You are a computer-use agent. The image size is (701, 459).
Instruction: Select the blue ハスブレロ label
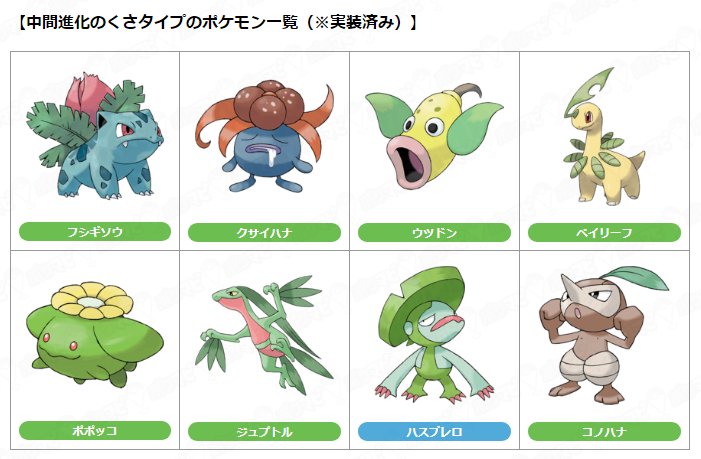coord(434,432)
